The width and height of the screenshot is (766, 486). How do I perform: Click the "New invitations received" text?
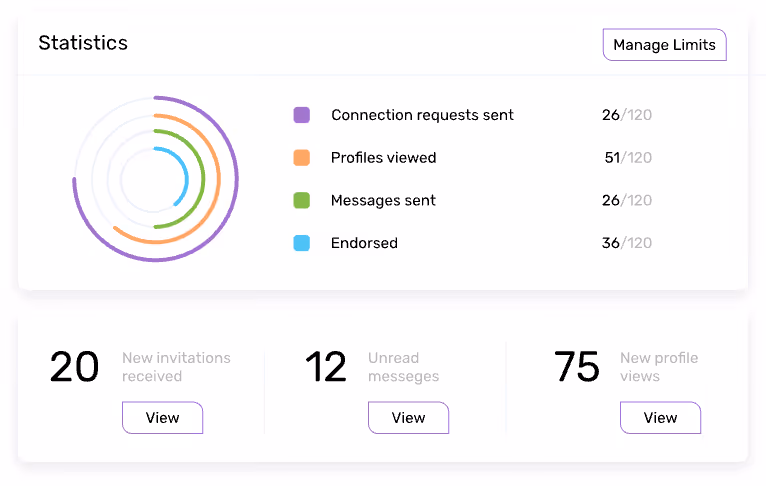coord(176,367)
